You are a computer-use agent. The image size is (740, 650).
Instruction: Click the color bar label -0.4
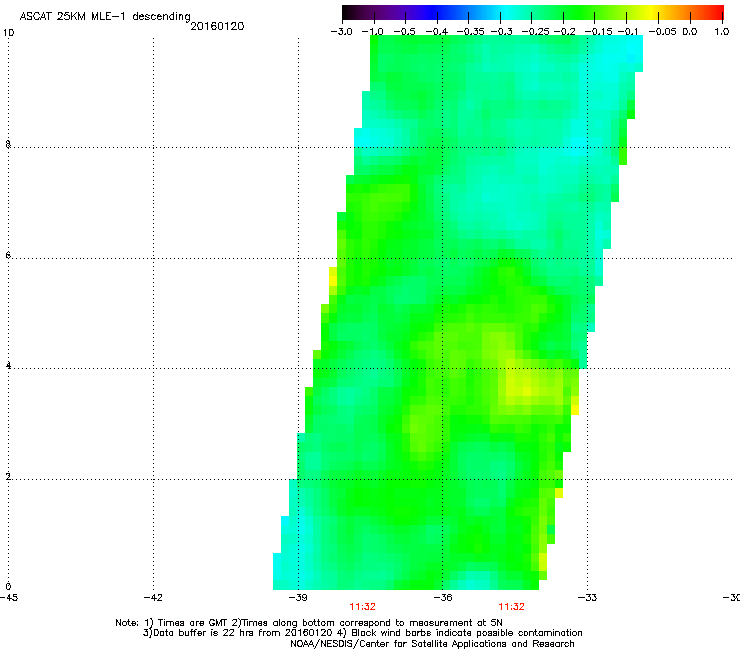[437, 32]
